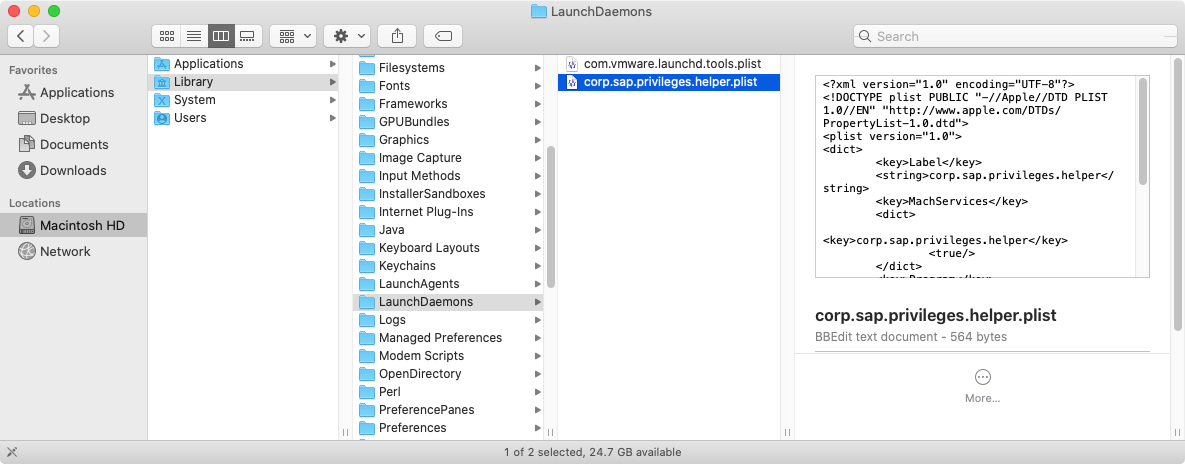The image size is (1185, 464).
Task: Open the group-by arrangement dropdown
Action: [292, 36]
